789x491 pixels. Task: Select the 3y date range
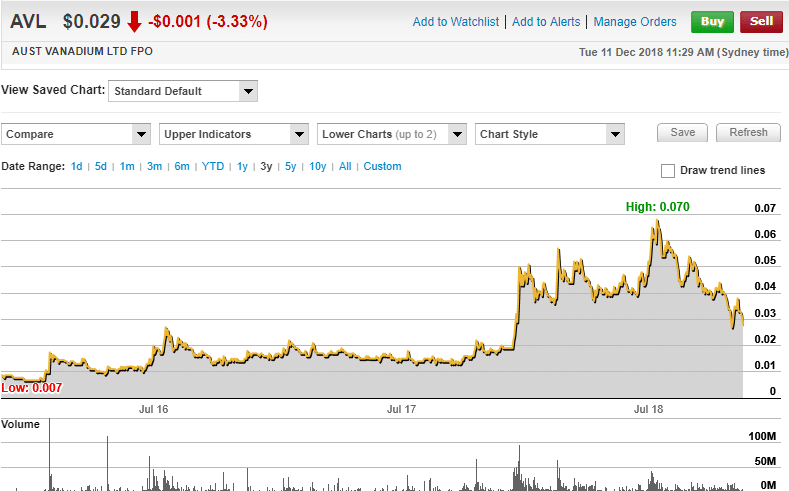click(x=266, y=167)
